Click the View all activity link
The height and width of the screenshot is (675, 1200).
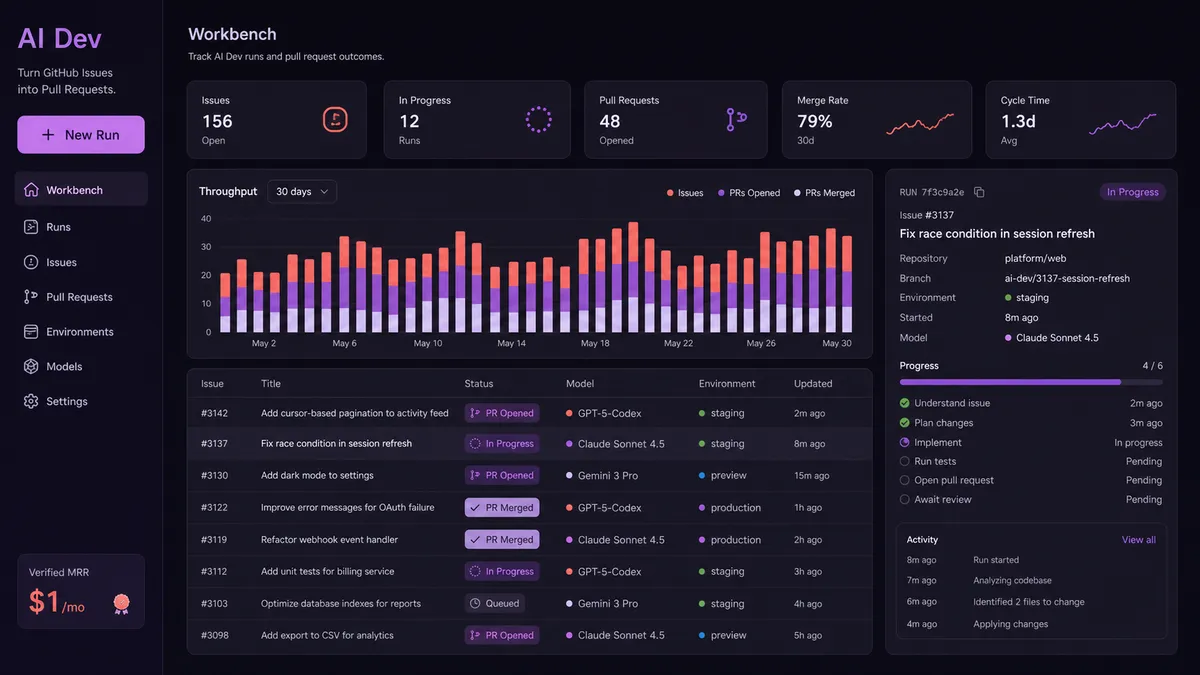[x=1139, y=540]
